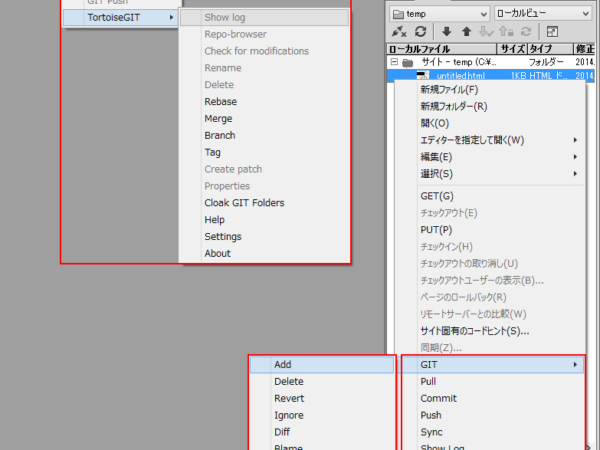Click the connect to remote server icon
This screenshot has width=600, height=450.
(399, 32)
